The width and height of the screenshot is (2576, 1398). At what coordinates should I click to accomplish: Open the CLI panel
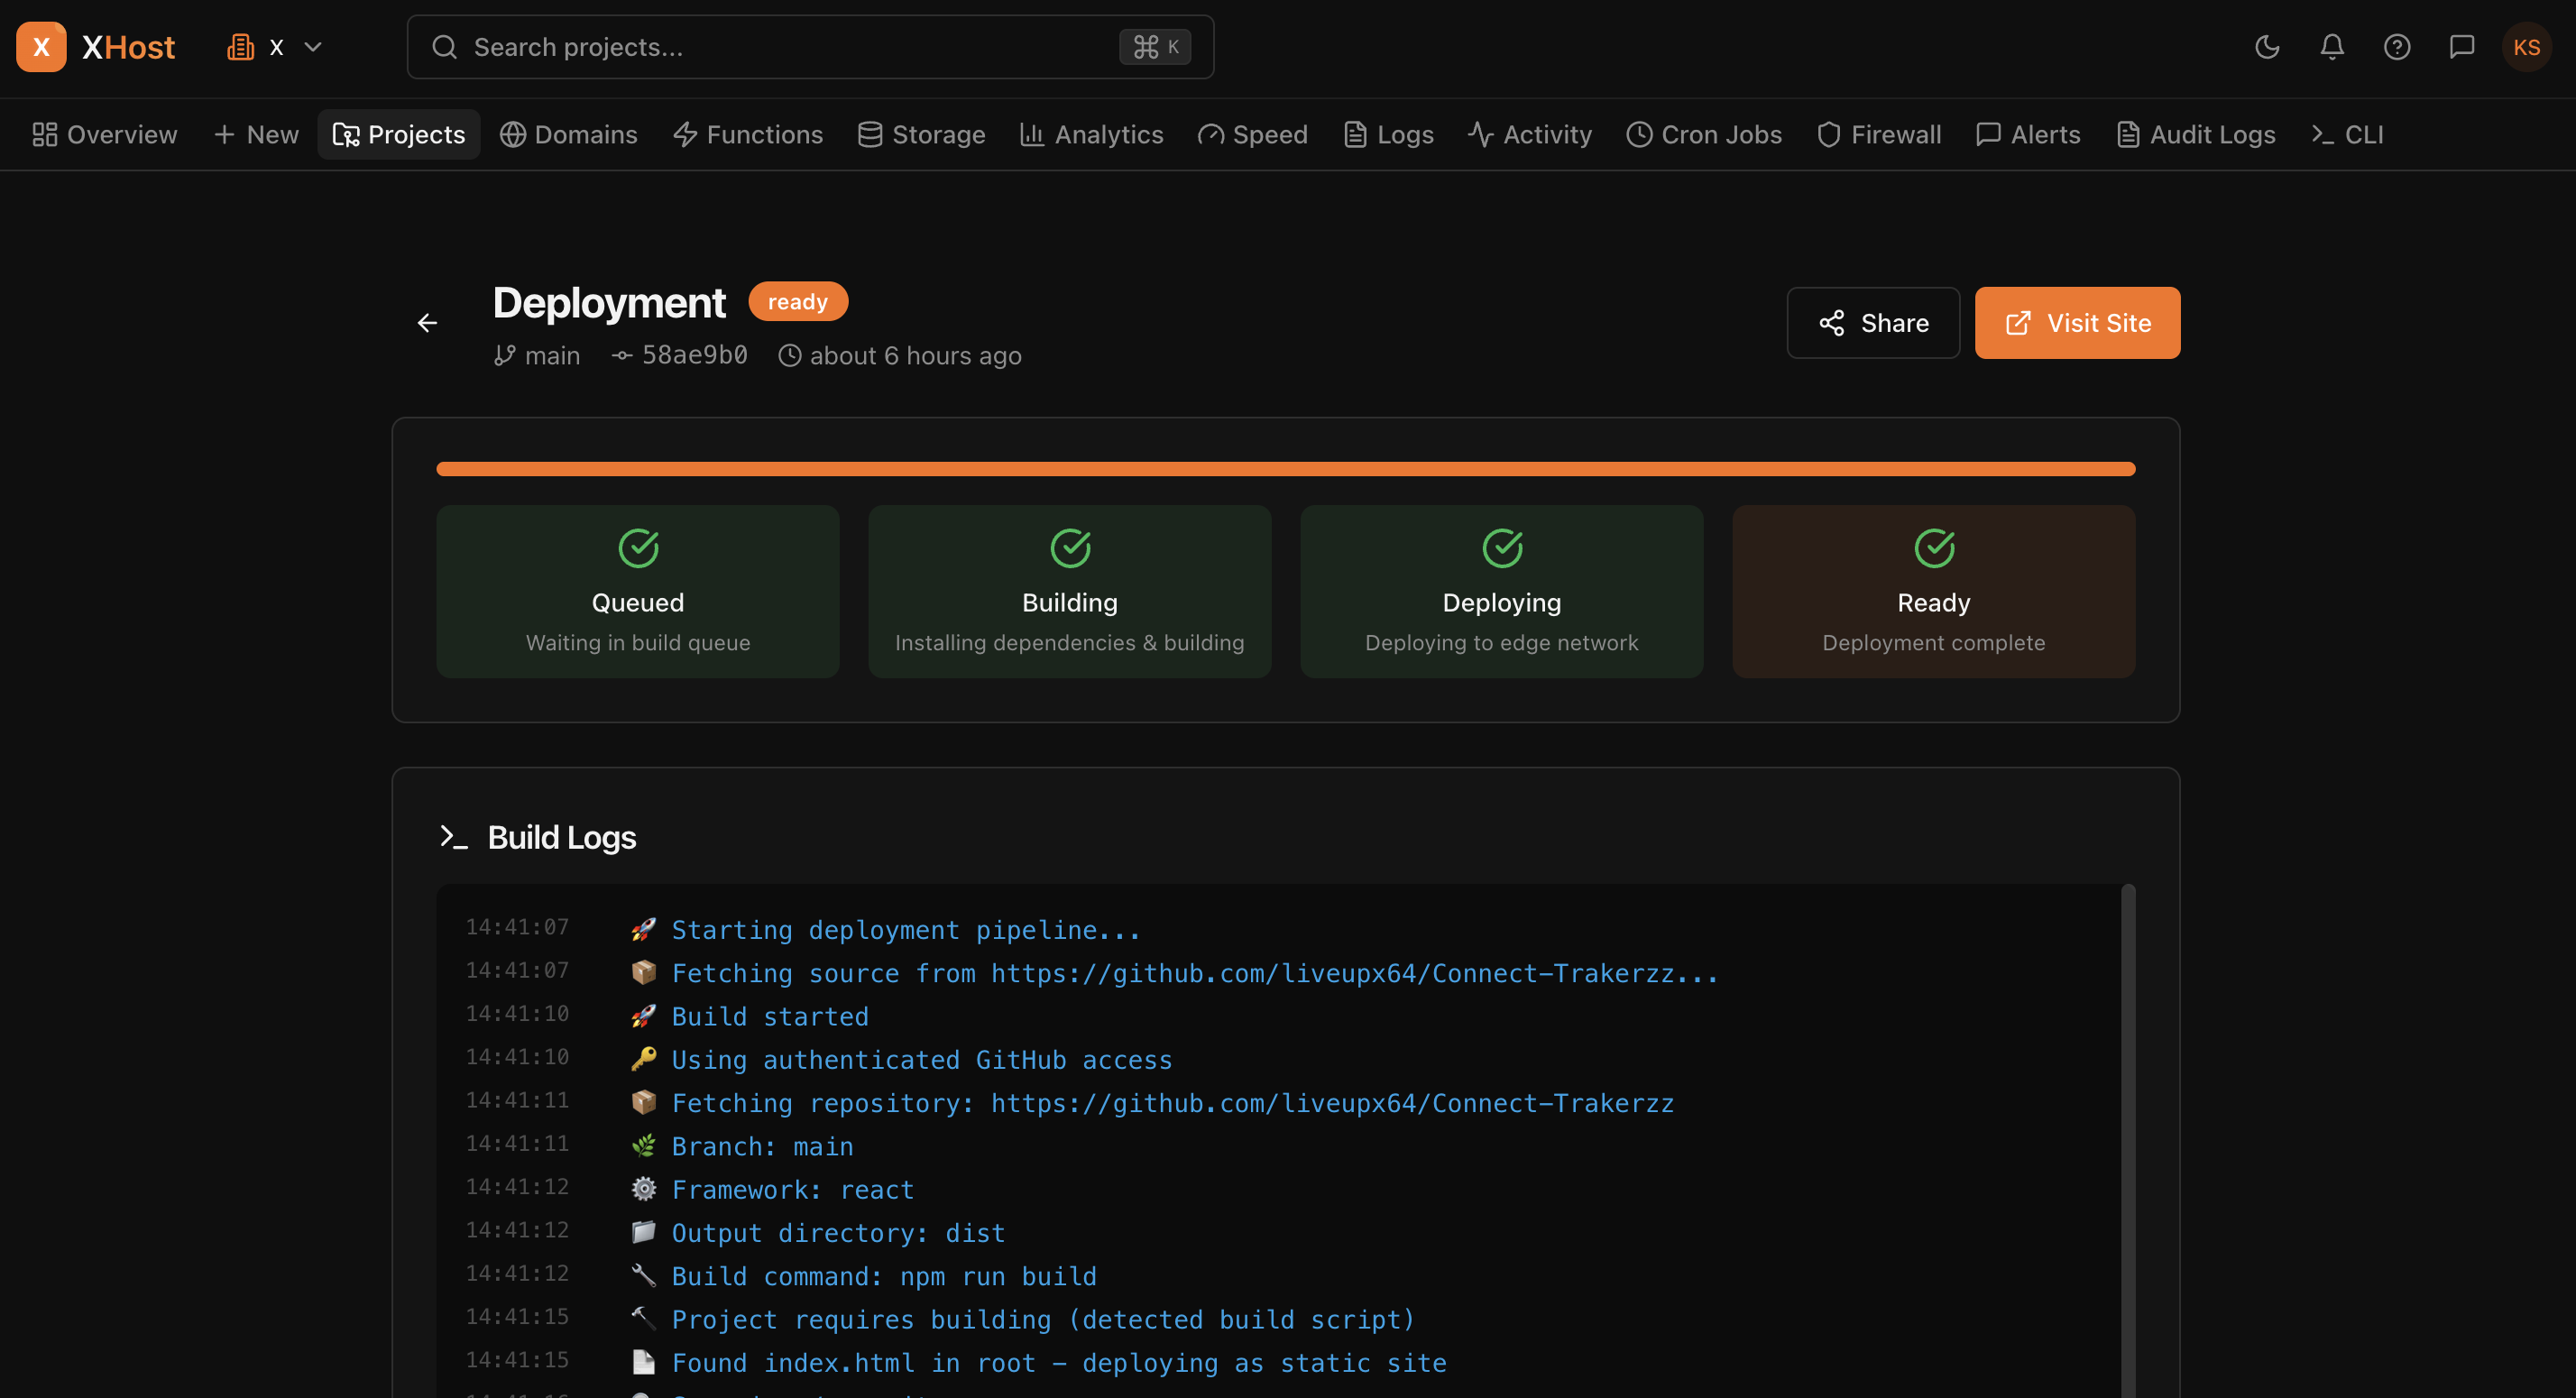[x=2346, y=134]
